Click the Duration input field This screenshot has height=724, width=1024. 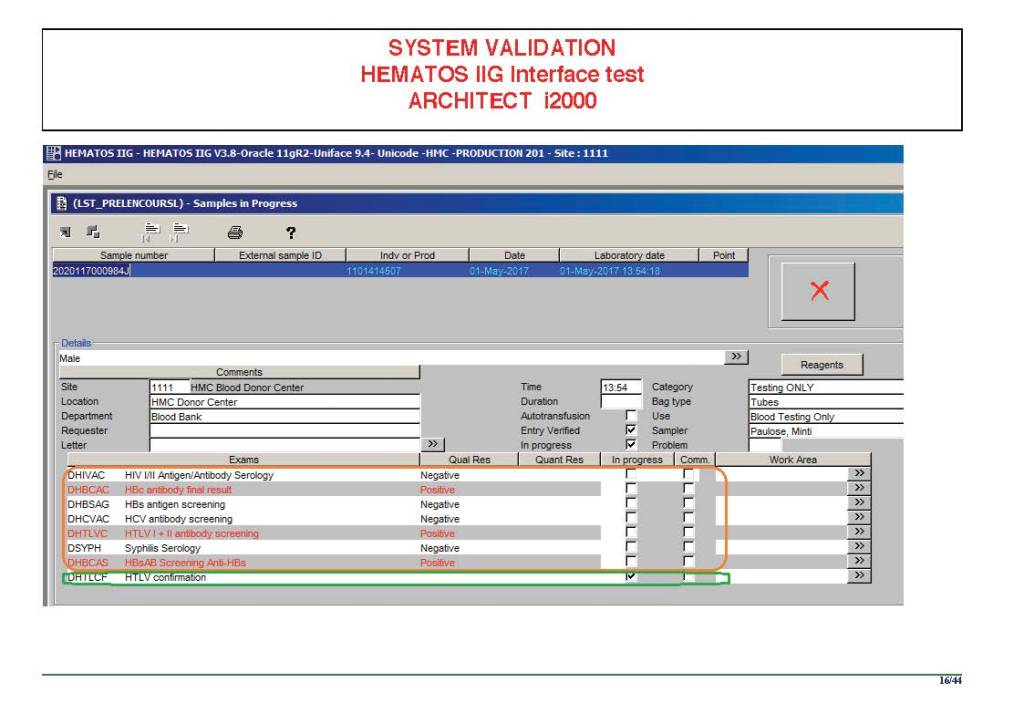point(620,402)
